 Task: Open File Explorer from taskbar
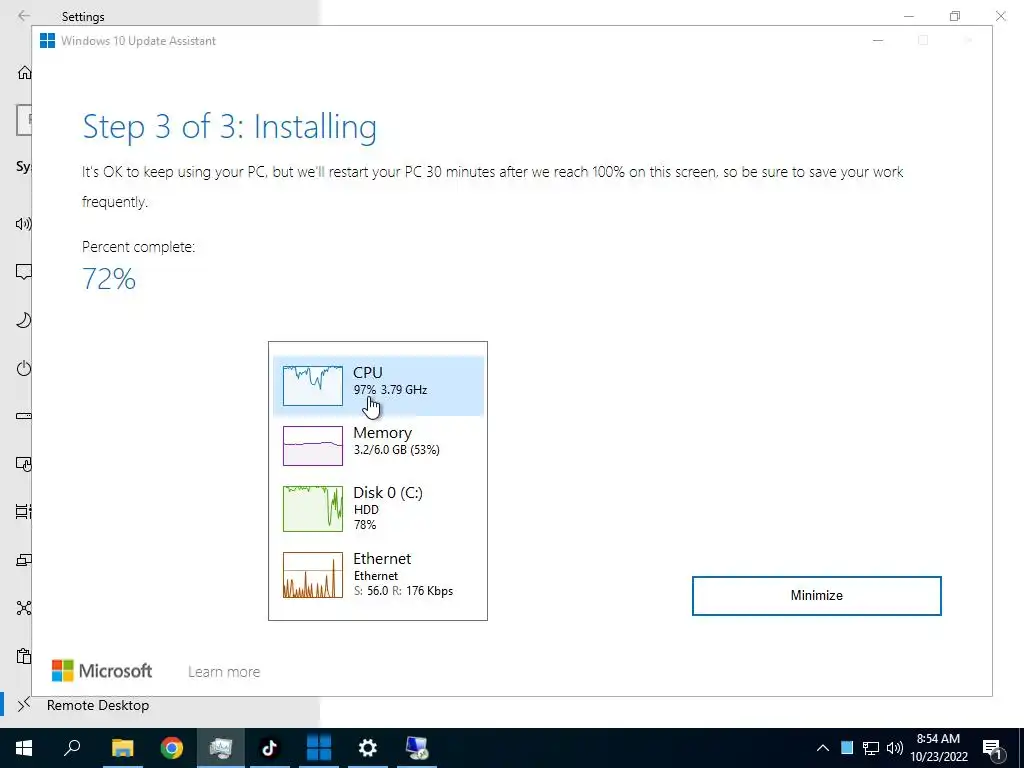click(x=122, y=748)
